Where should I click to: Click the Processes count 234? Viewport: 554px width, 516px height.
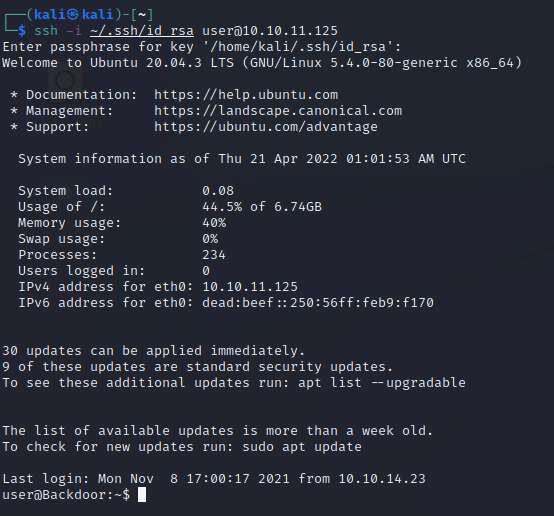[x=214, y=254]
